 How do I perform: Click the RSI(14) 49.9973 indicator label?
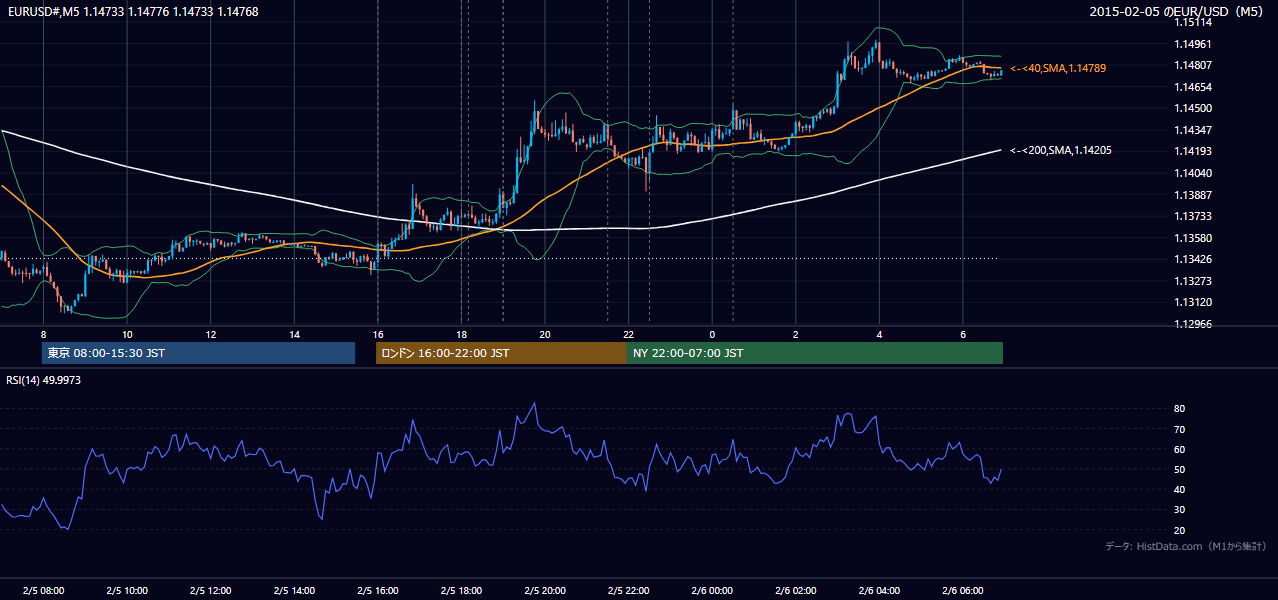coord(44,380)
